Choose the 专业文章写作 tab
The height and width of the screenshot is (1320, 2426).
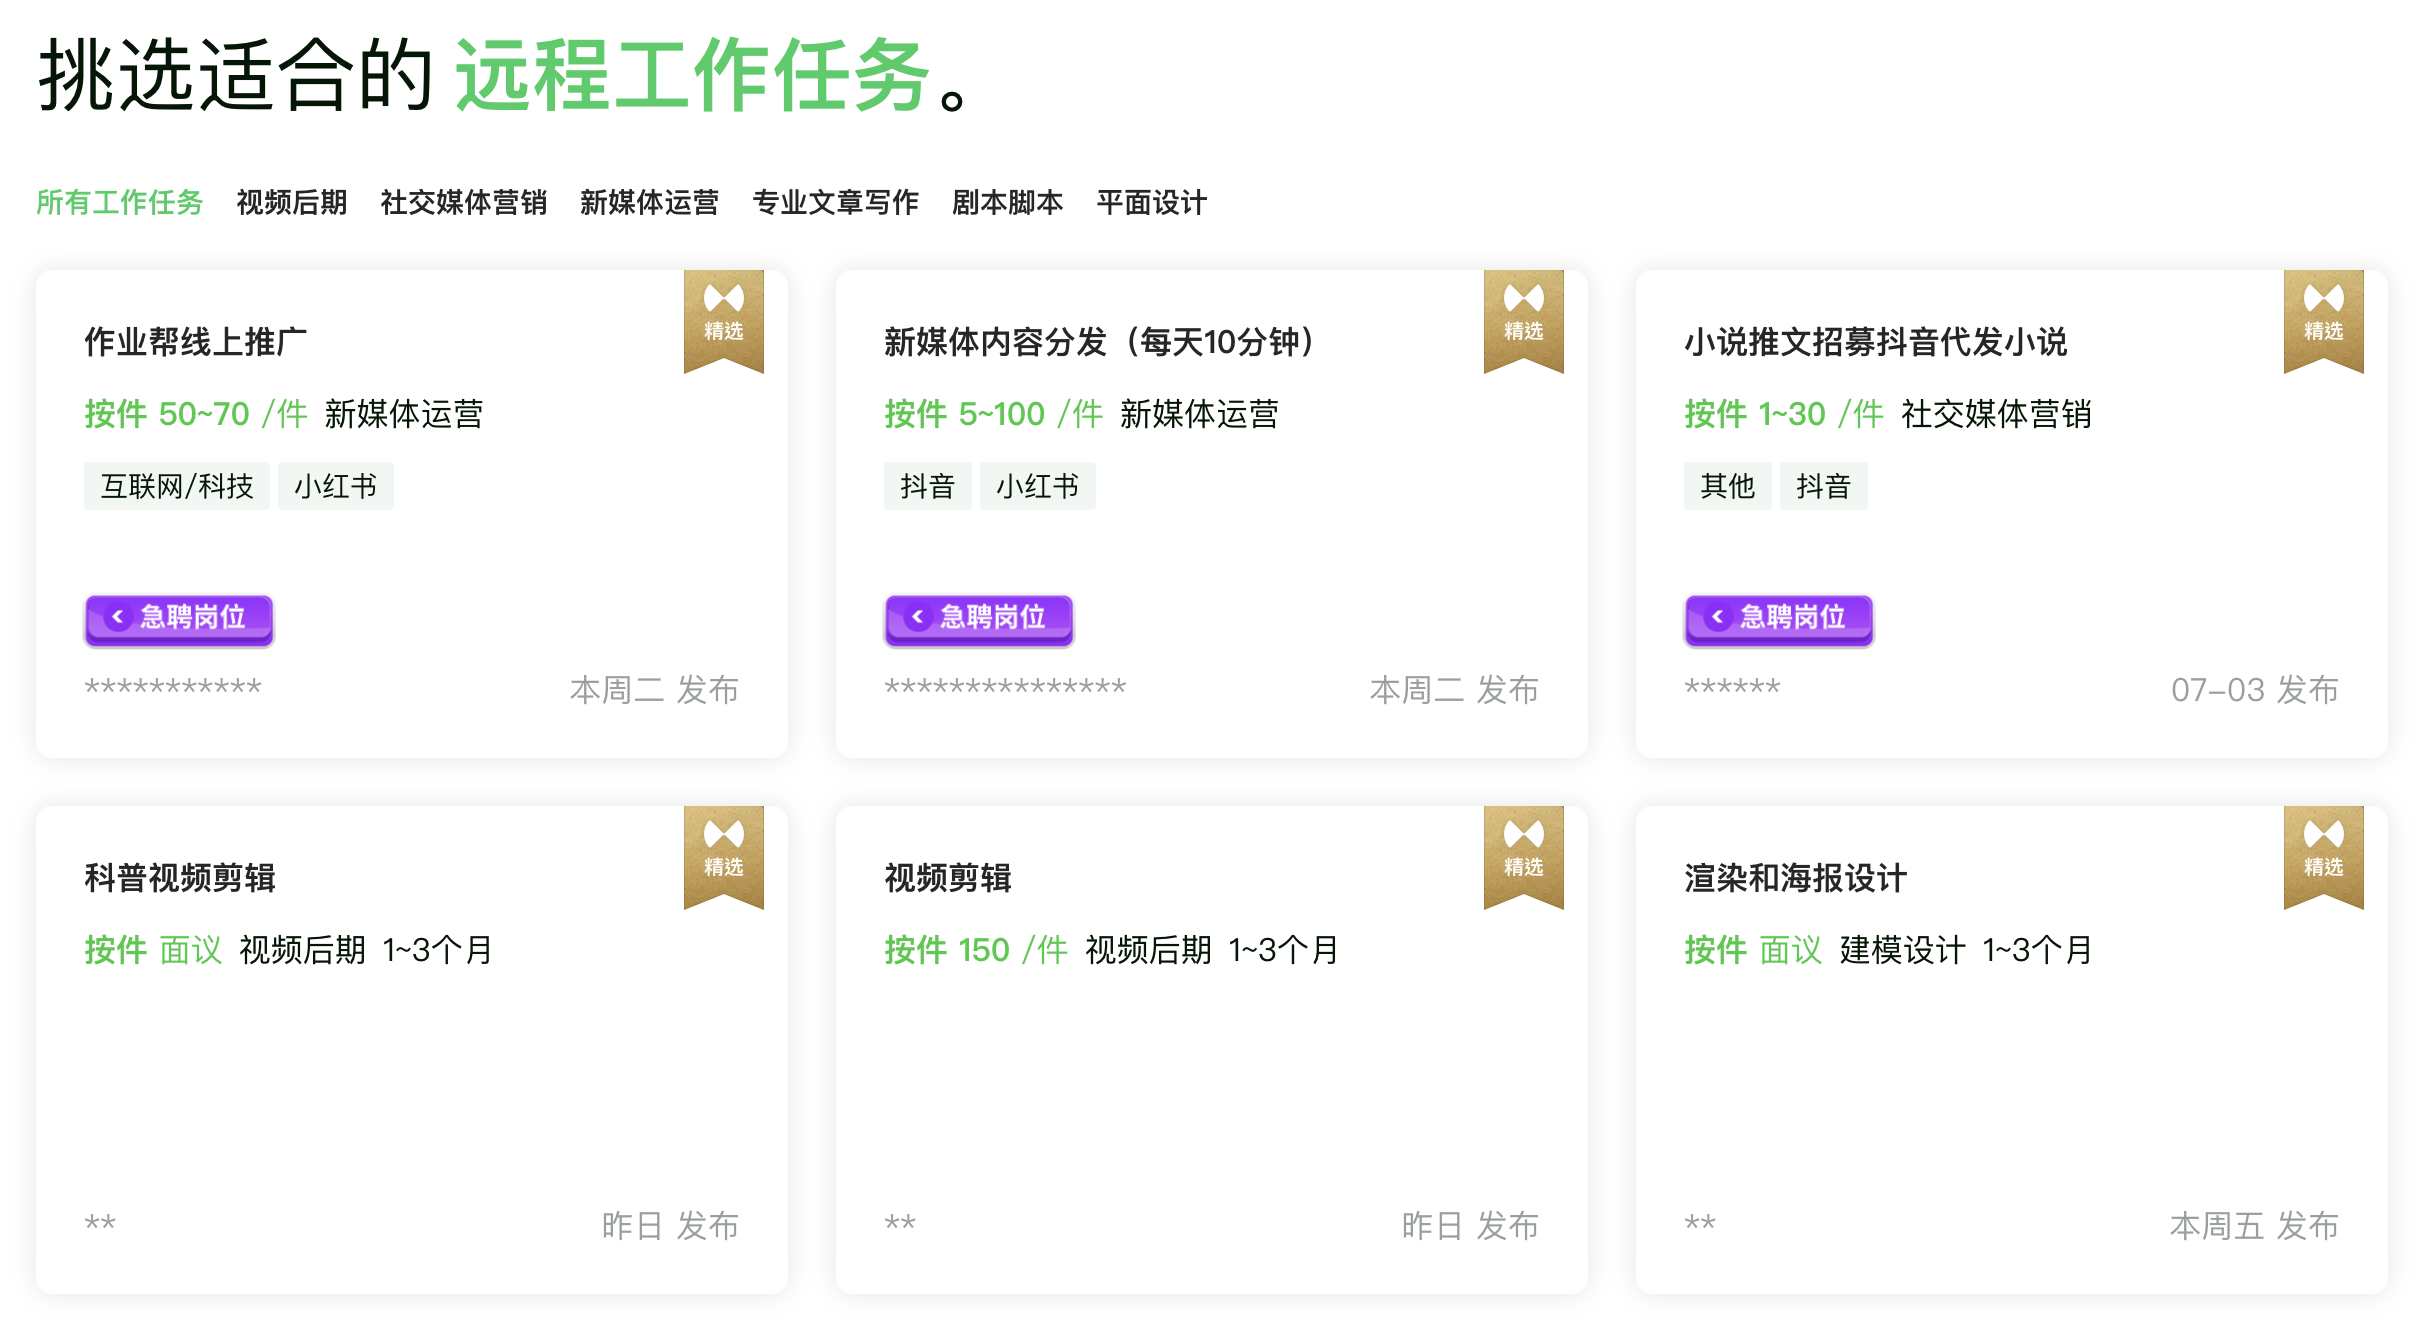[x=836, y=203]
